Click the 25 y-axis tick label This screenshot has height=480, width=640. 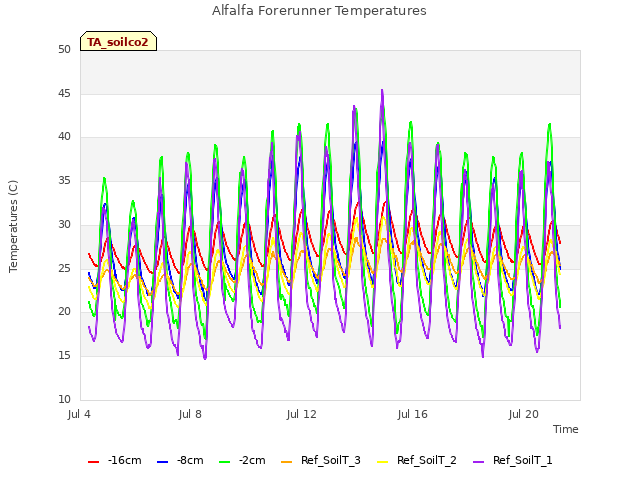(64, 268)
